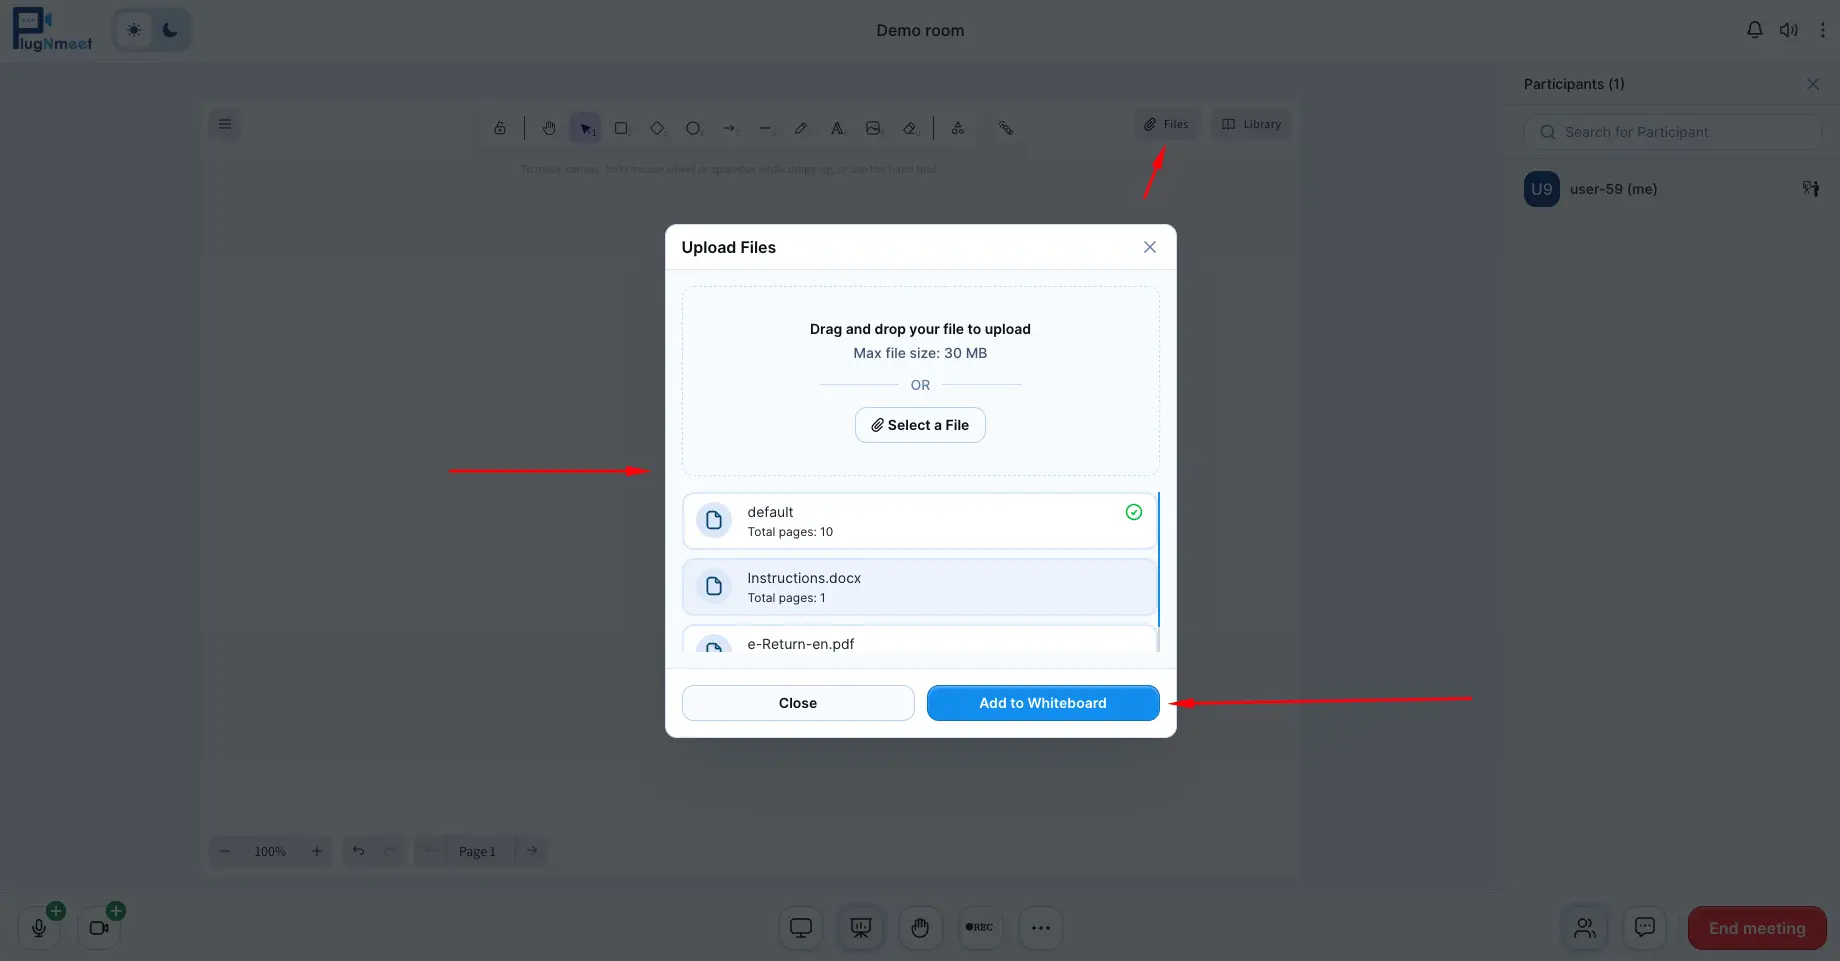Pick the pencil draw tool
The image size is (1840, 961).
801,128
